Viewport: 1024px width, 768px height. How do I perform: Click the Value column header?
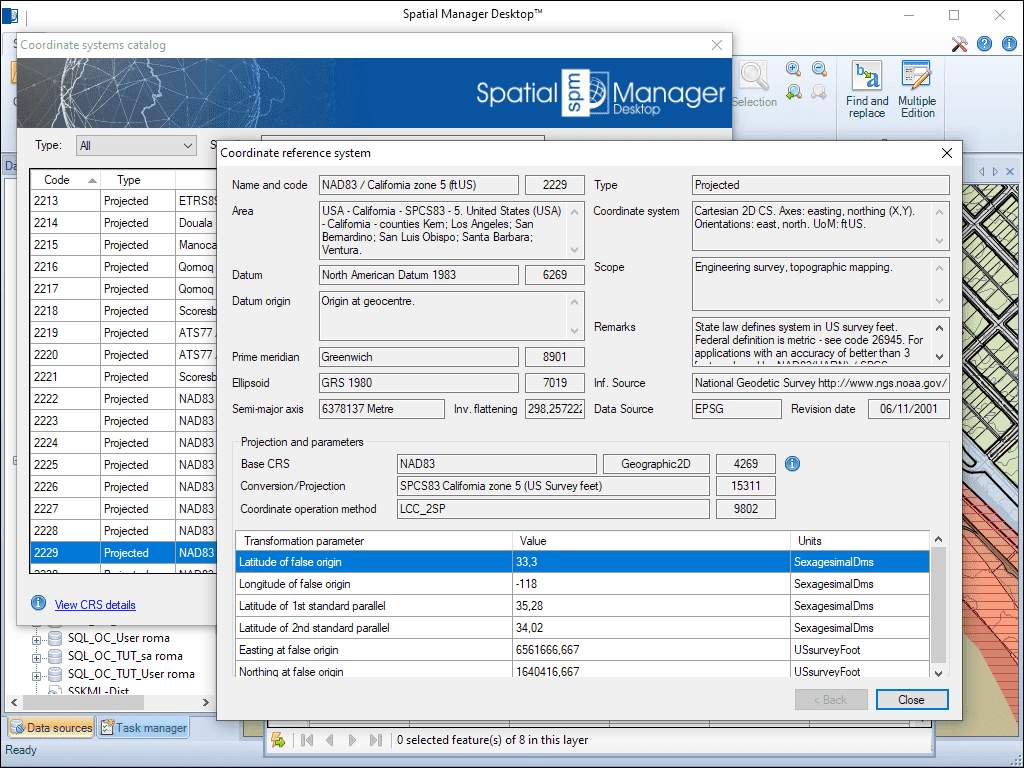(x=651, y=541)
